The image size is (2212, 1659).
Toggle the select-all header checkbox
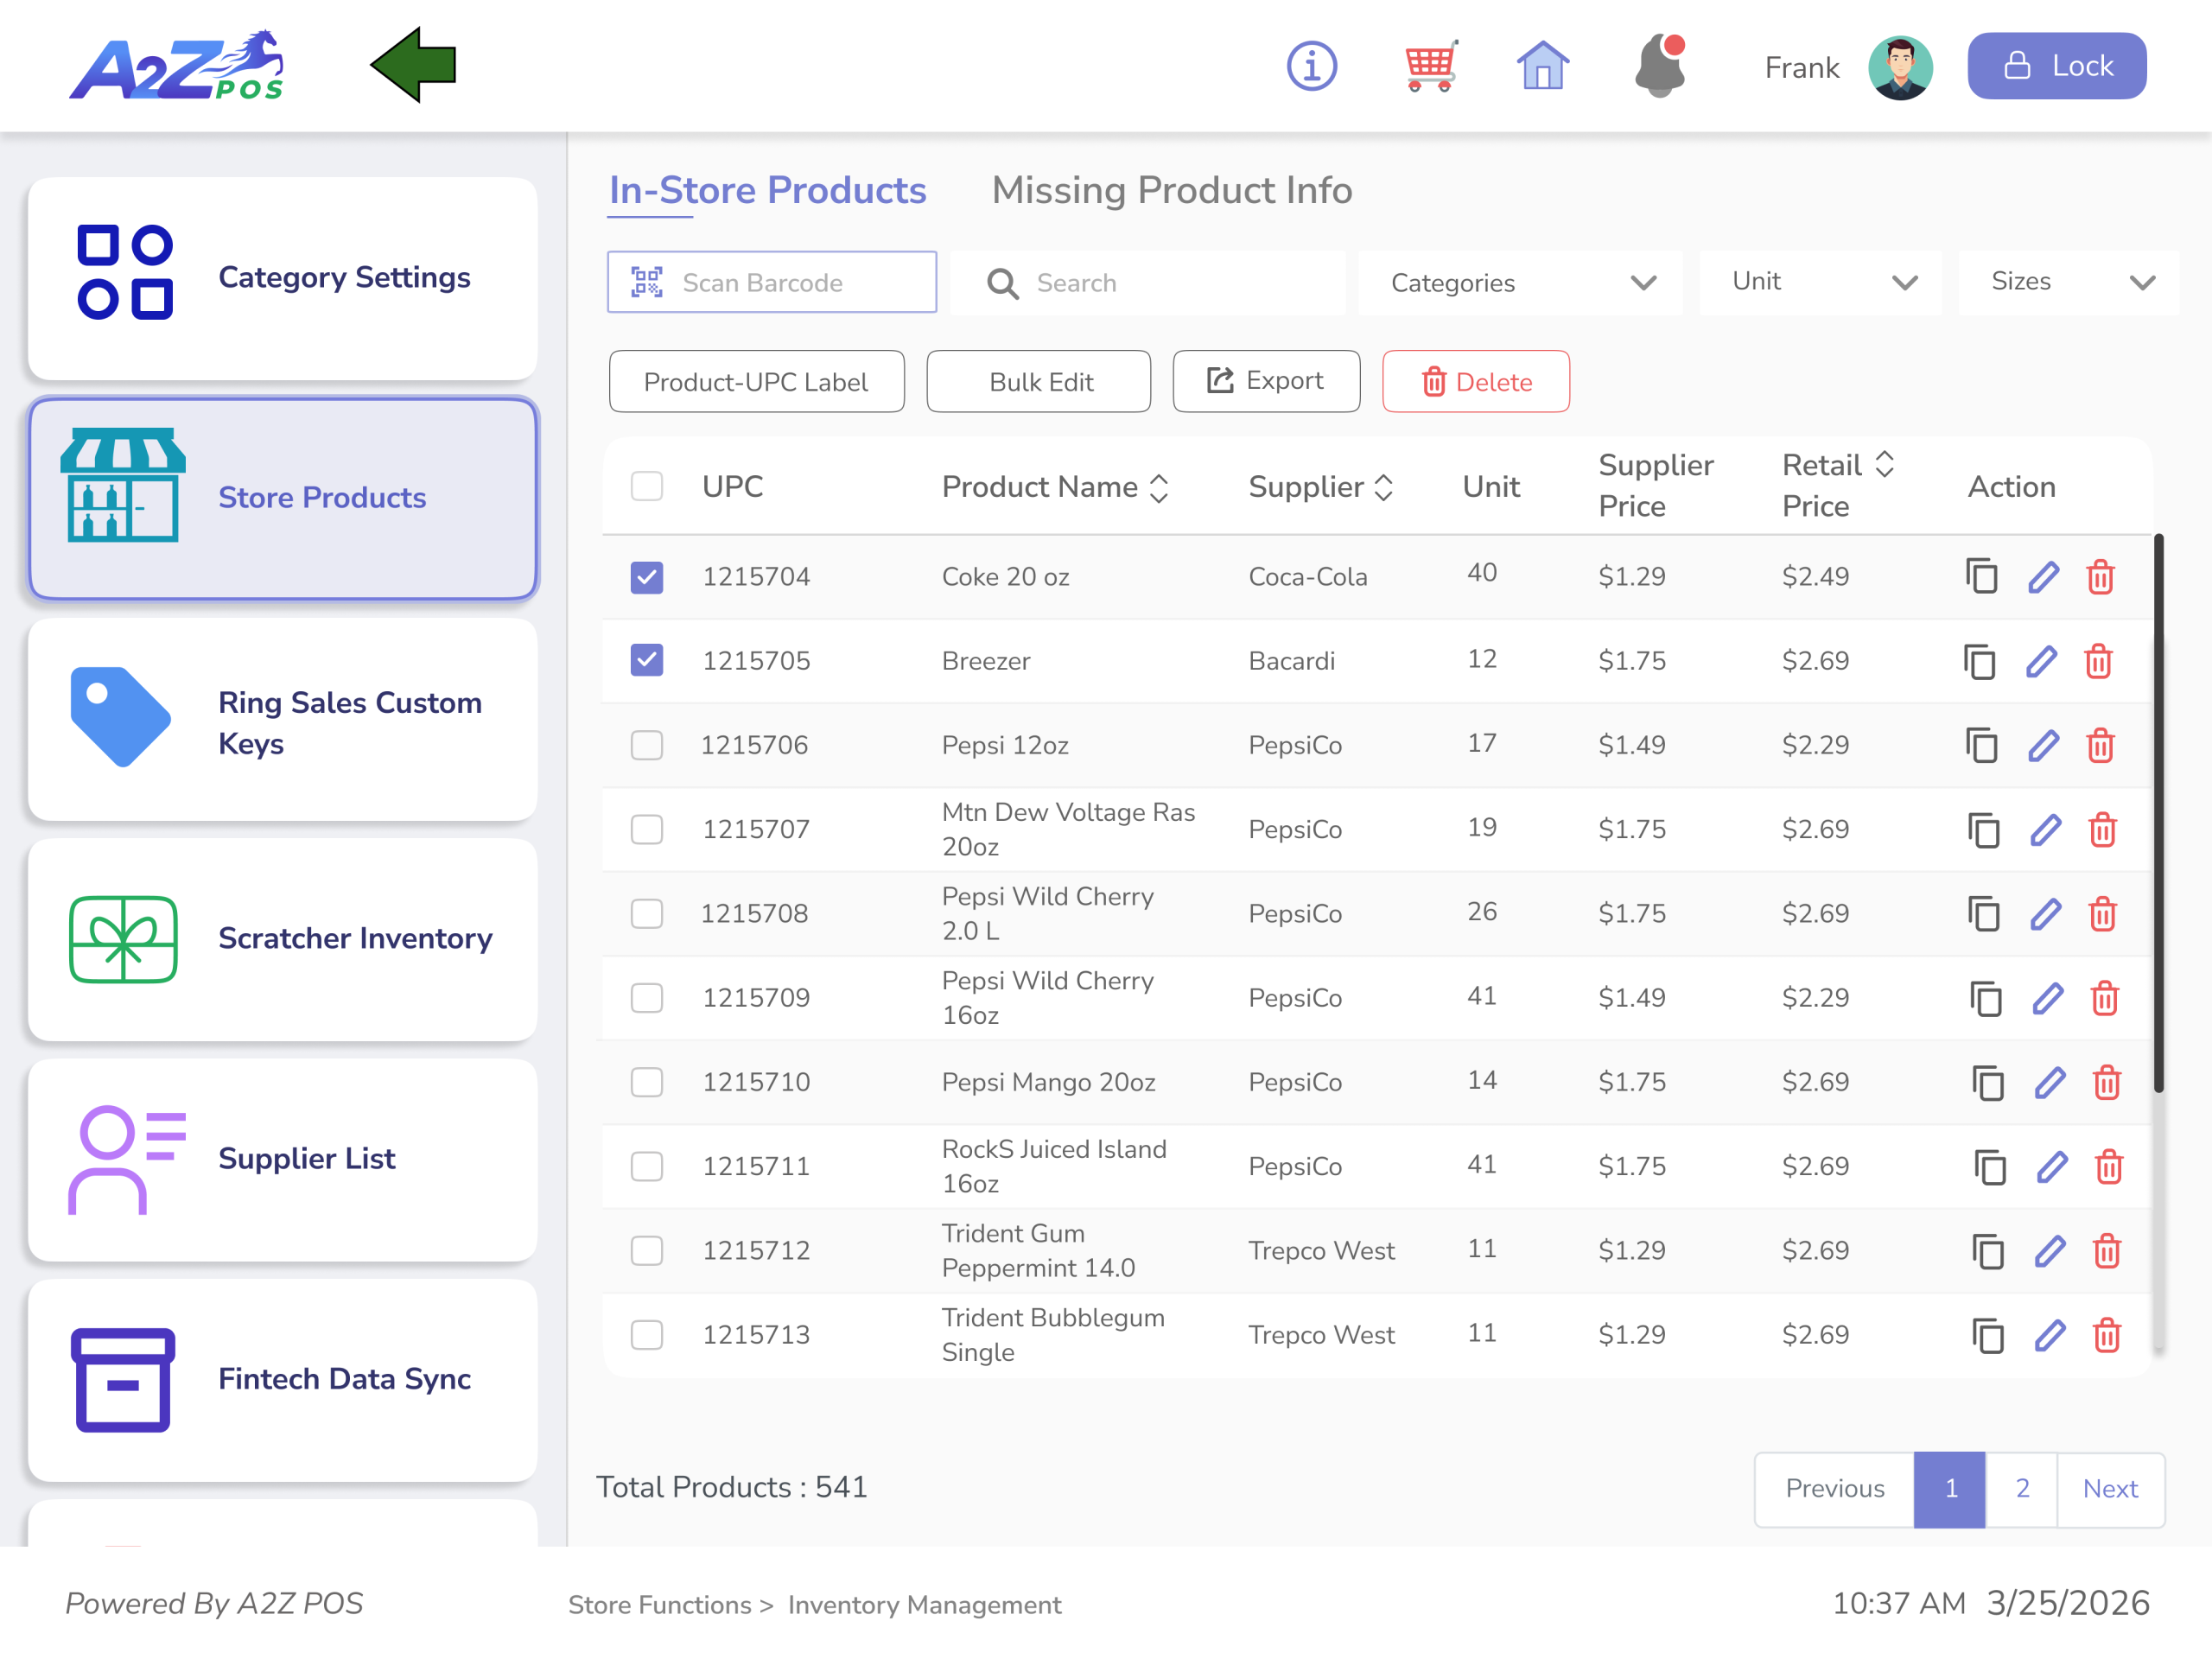647,487
